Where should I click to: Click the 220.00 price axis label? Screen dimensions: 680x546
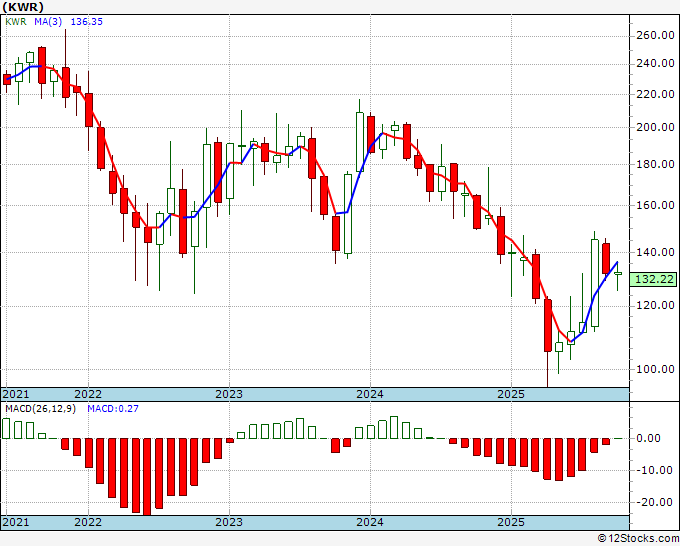pos(655,94)
